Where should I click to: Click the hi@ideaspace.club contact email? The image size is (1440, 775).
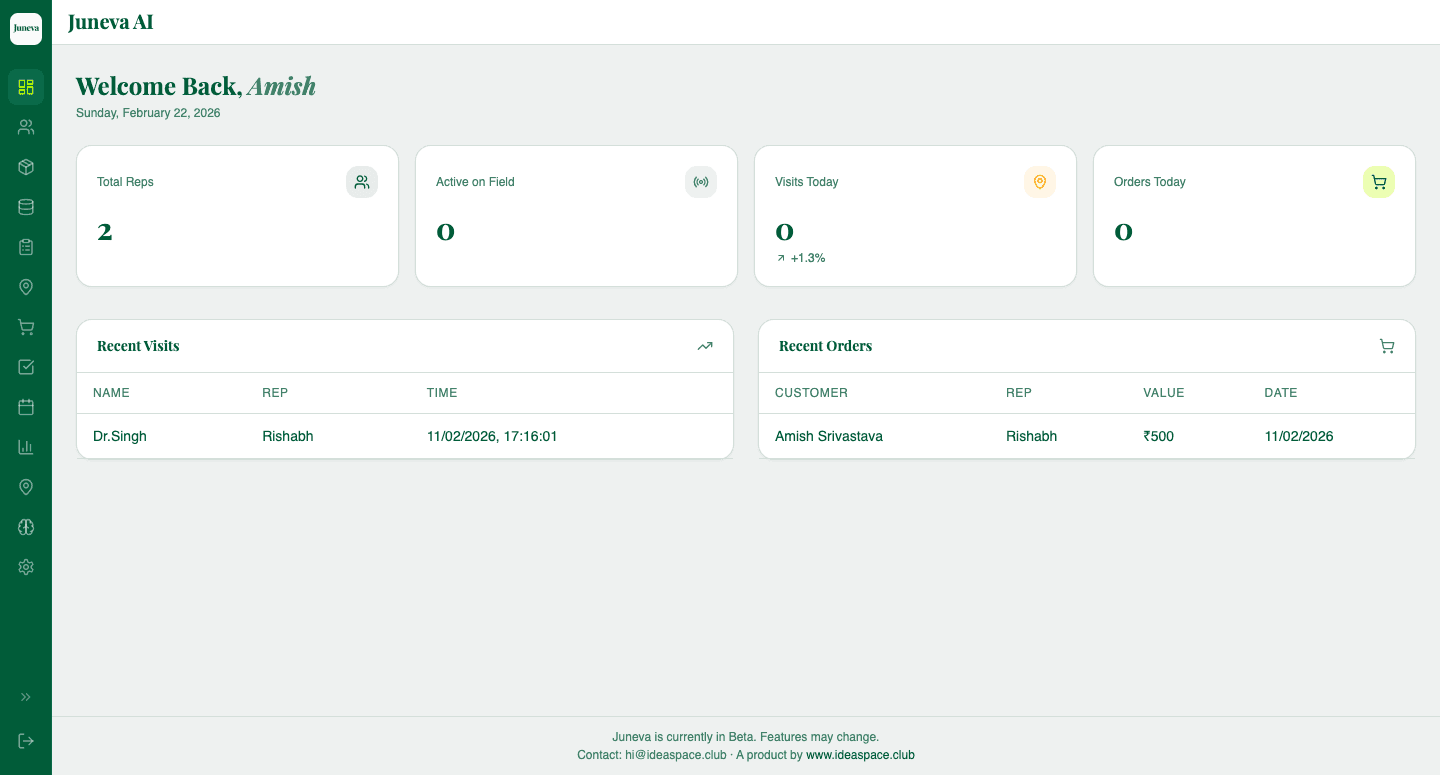click(x=676, y=755)
